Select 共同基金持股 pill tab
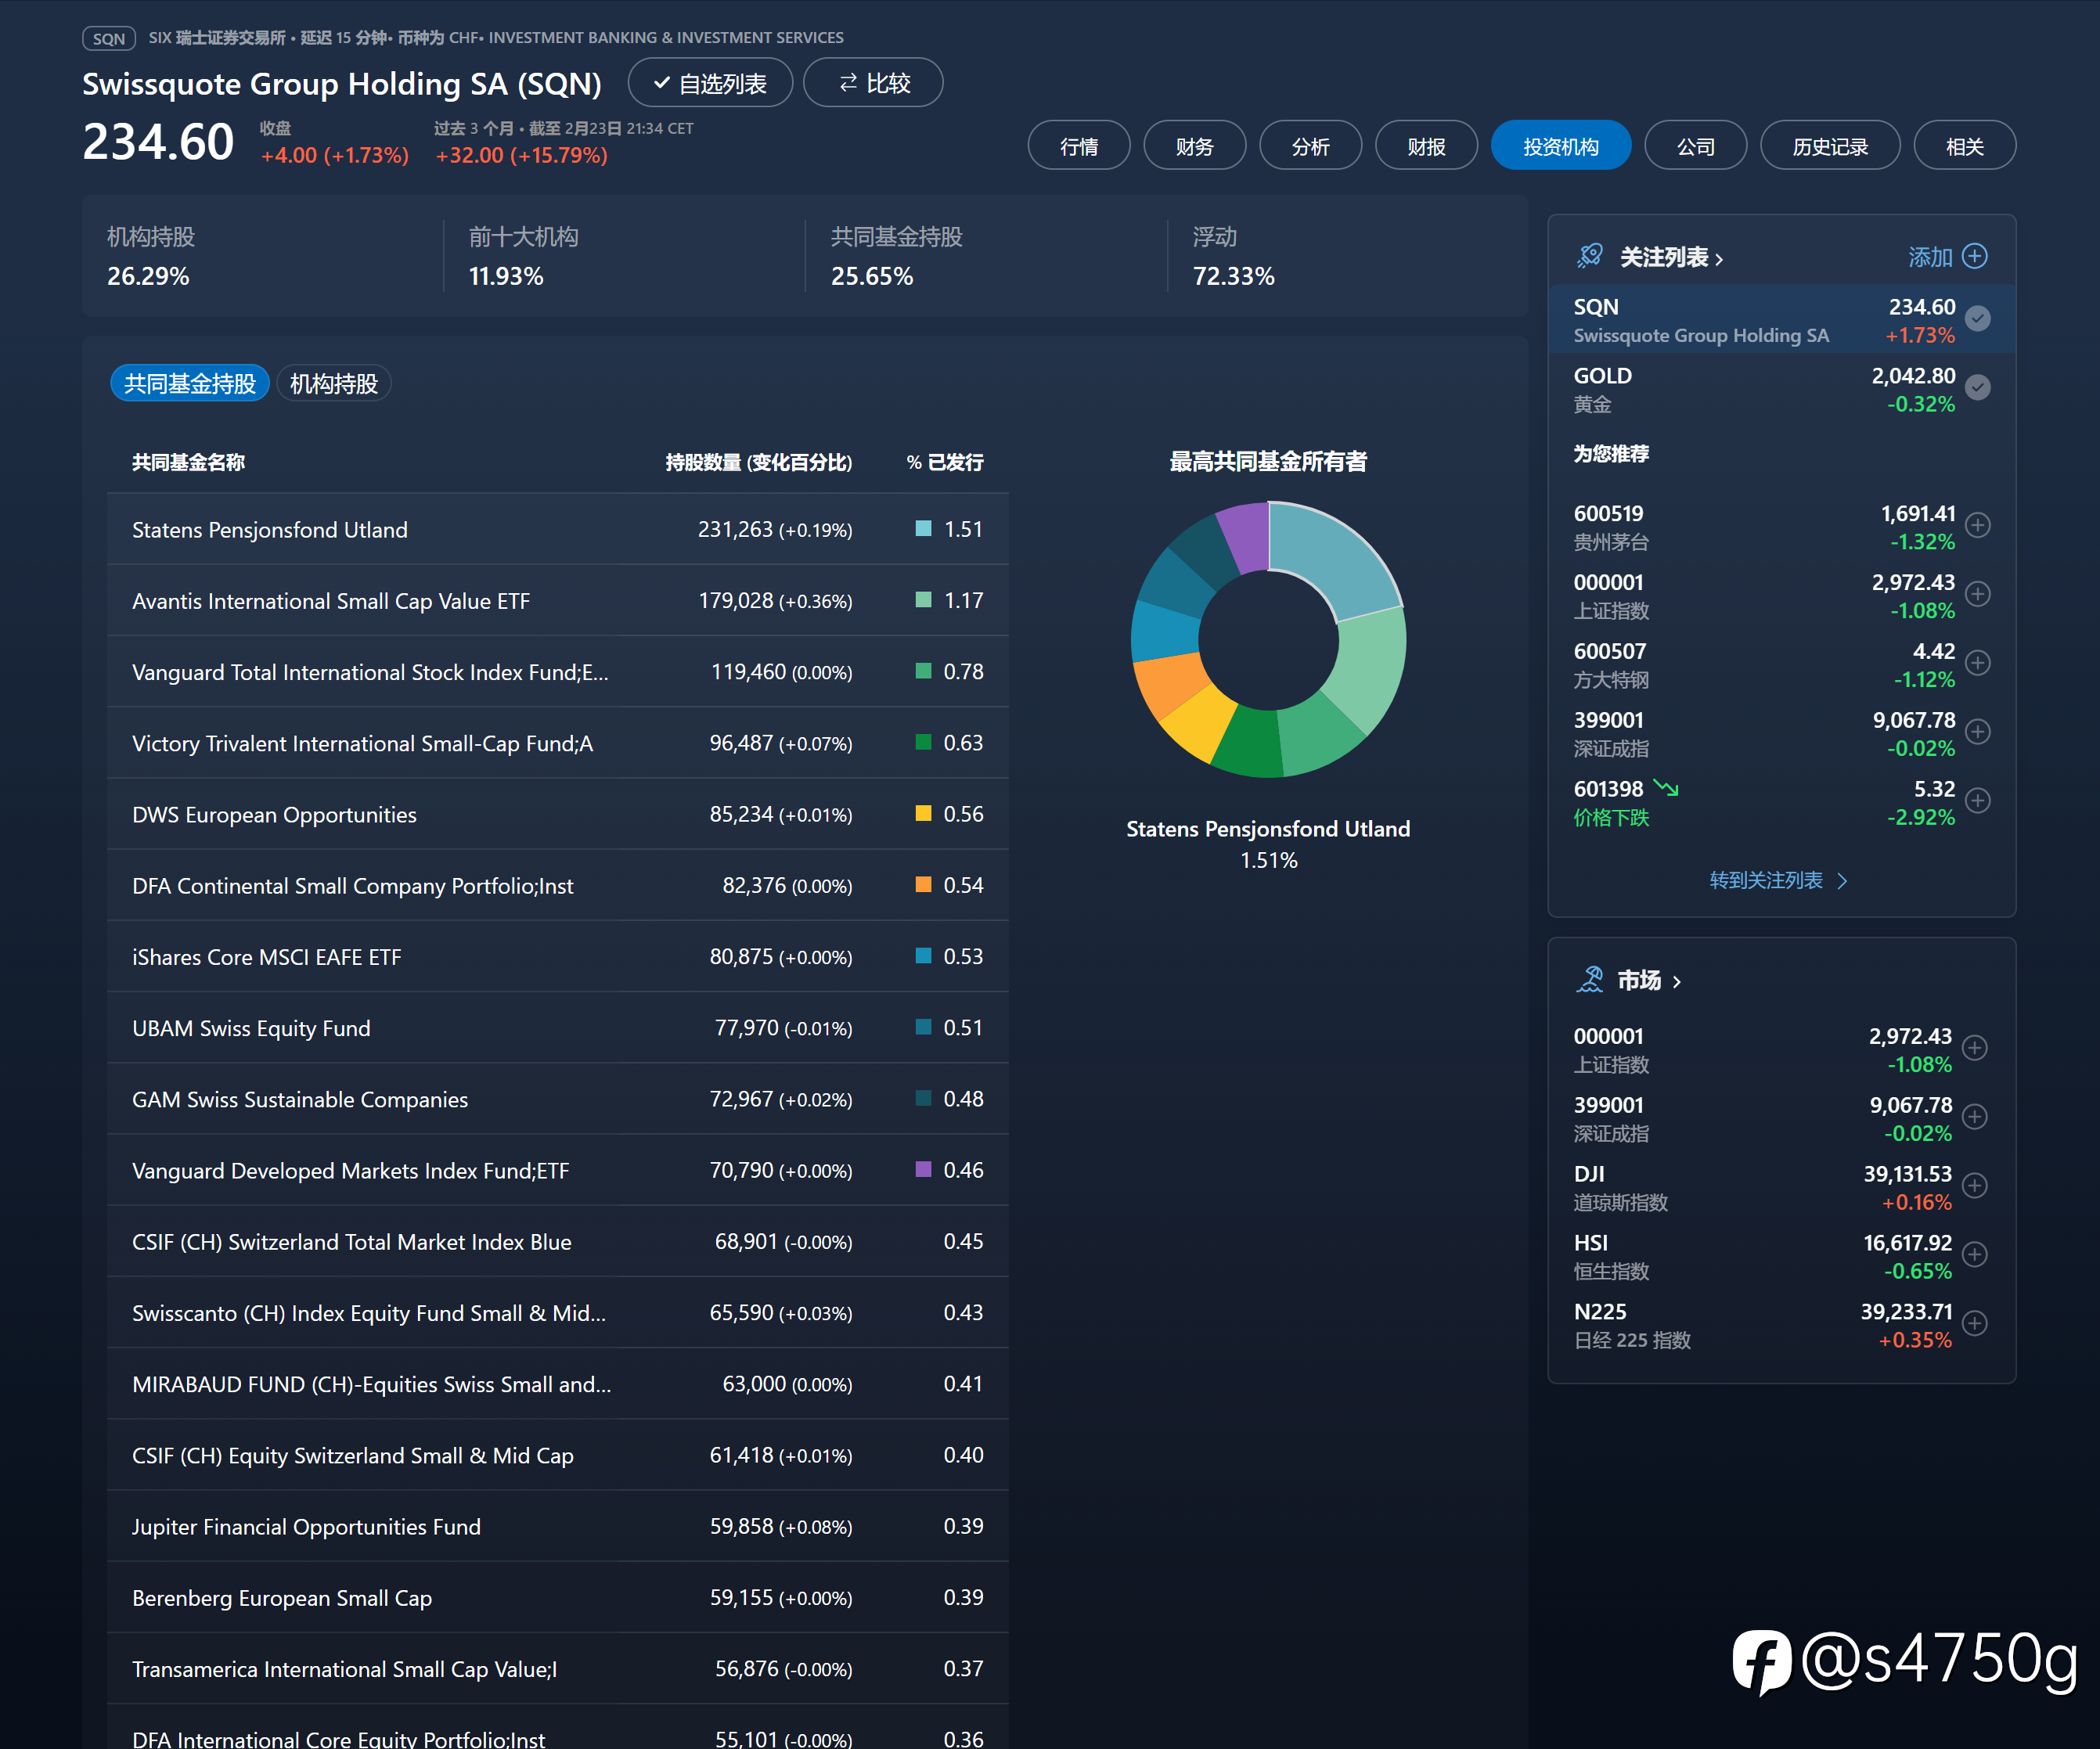The width and height of the screenshot is (2100, 1749). coord(190,384)
